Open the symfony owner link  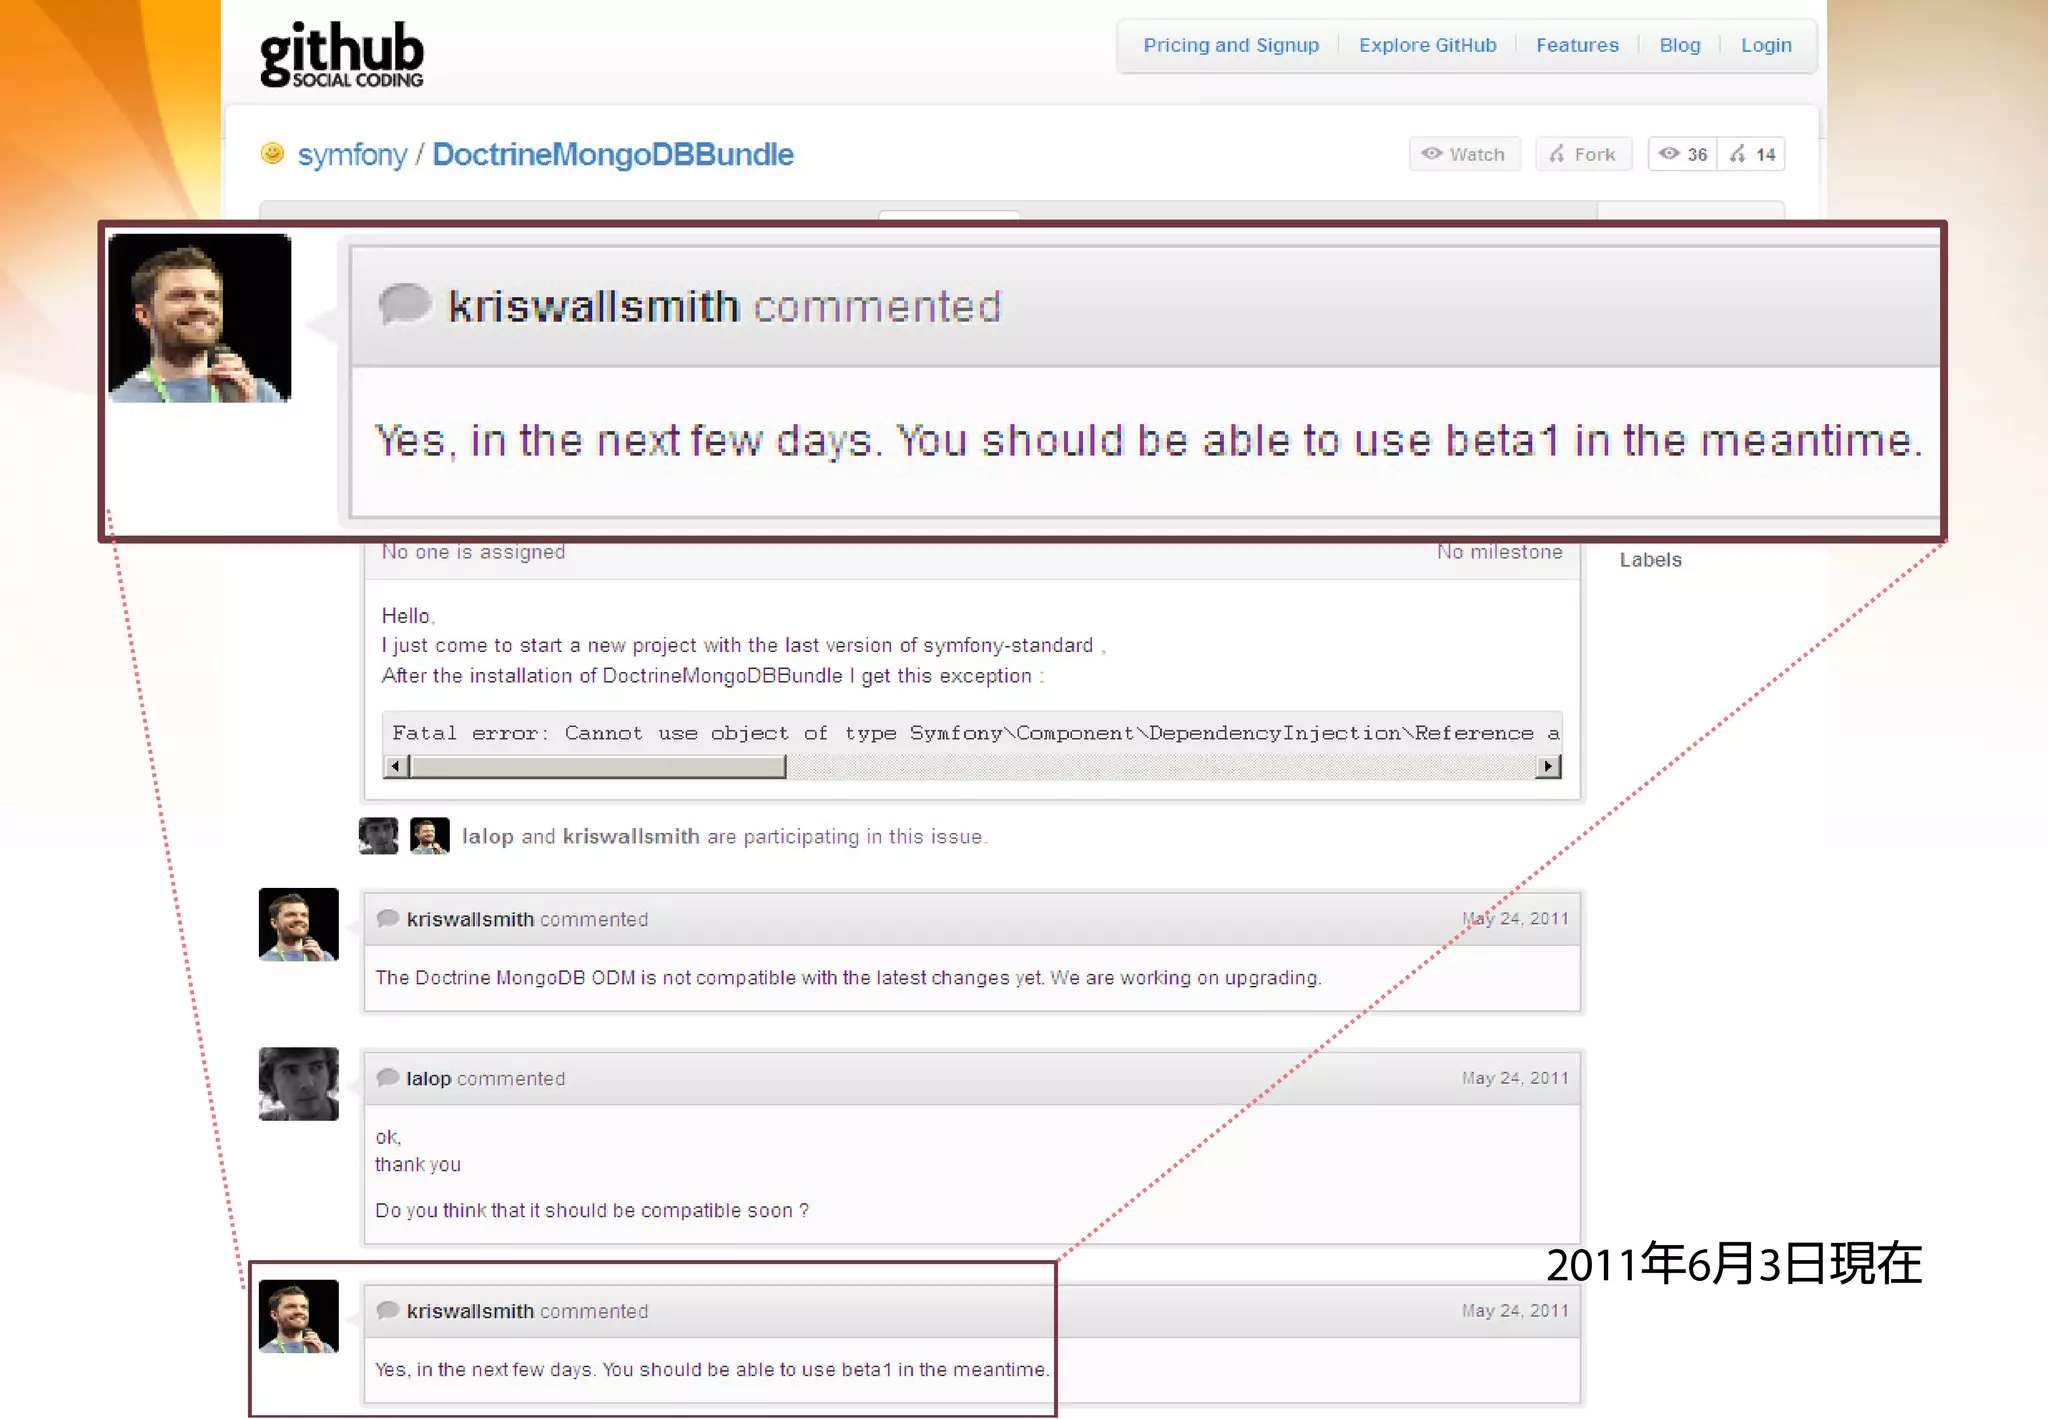click(352, 154)
